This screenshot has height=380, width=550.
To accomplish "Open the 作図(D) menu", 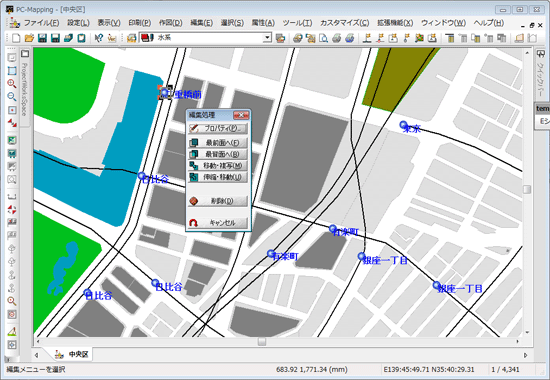I will [x=170, y=23].
